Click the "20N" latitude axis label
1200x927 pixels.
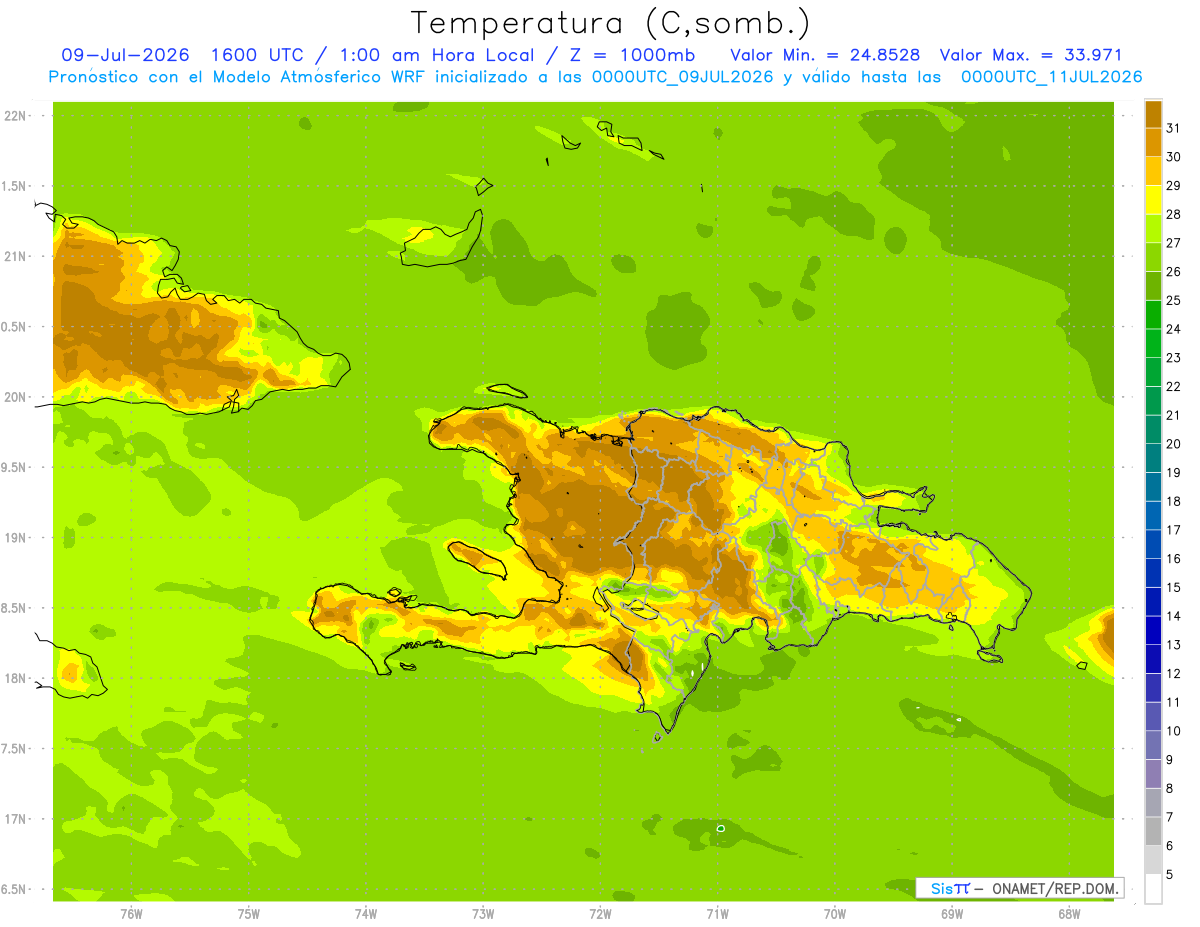point(15,397)
